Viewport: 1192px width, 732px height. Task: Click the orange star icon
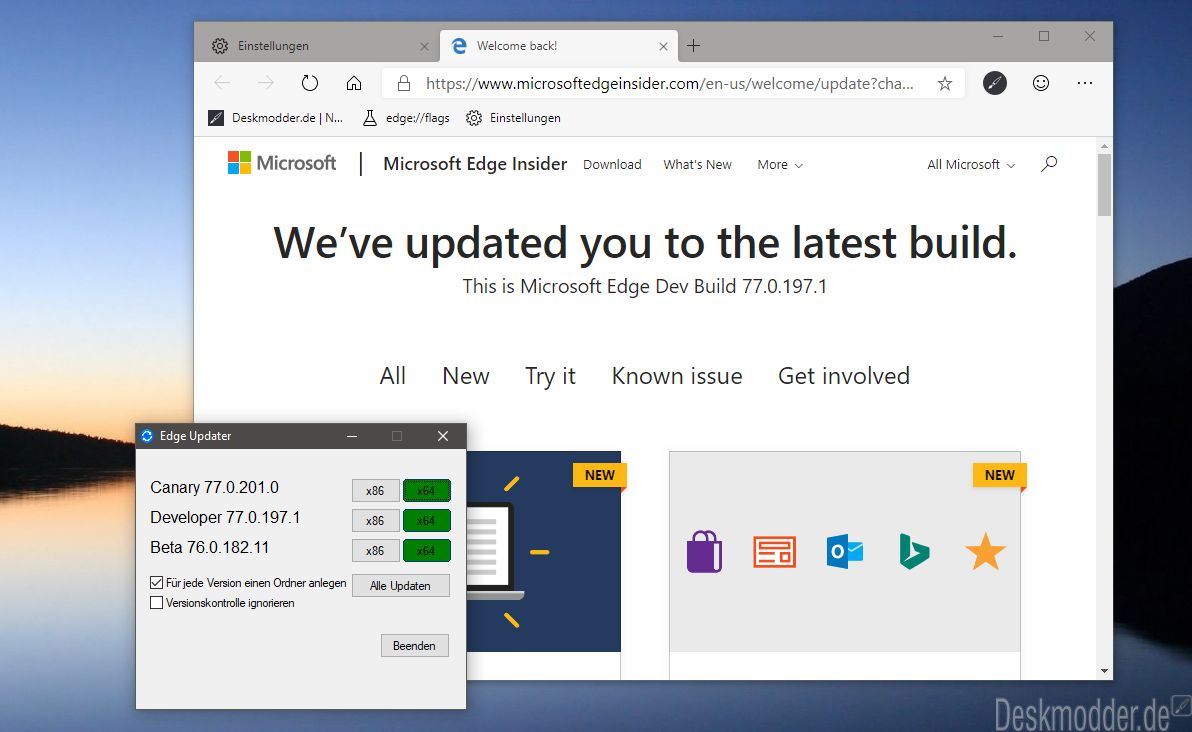pyautogui.click(x=985, y=551)
